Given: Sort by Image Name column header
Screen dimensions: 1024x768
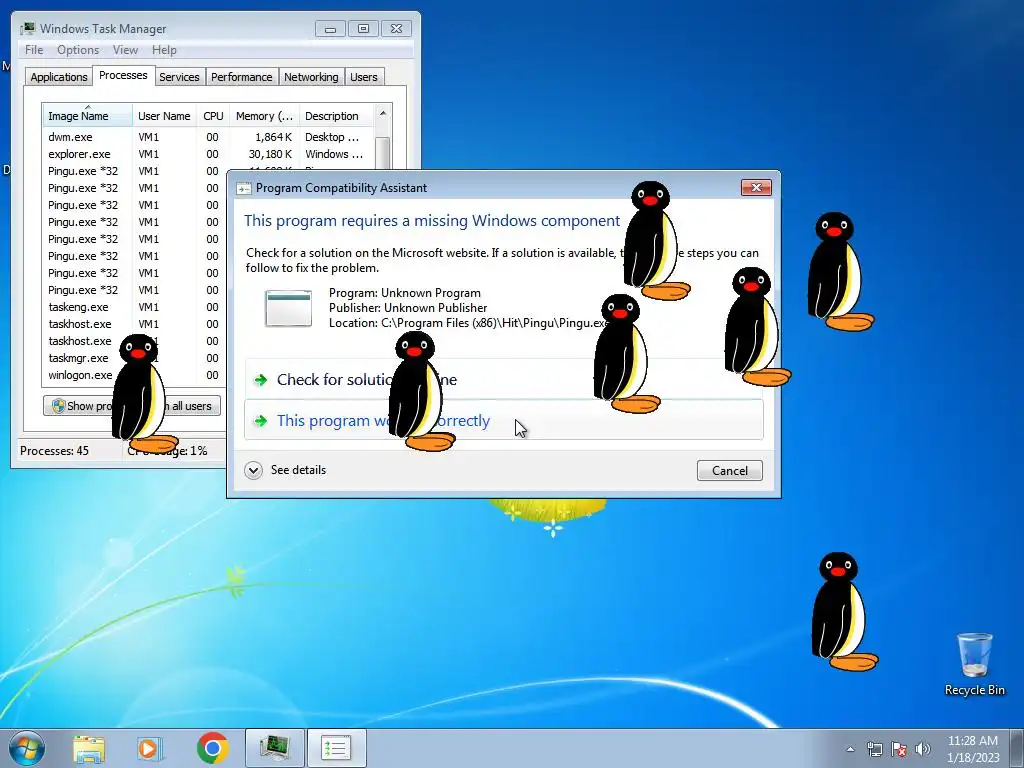Looking at the screenshot, I should (x=88, y=116).
